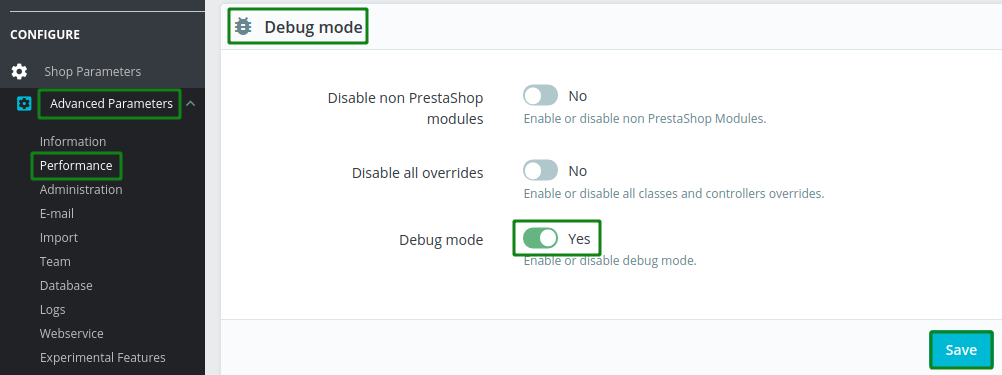
Task: Expand the Shop Parameters menu
Action: point(93,72)
